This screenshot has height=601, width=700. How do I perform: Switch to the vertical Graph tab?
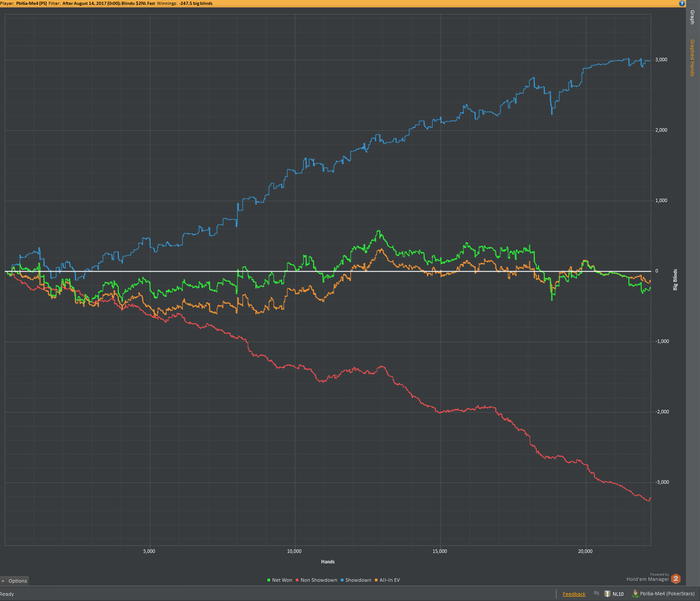point(692,17)
